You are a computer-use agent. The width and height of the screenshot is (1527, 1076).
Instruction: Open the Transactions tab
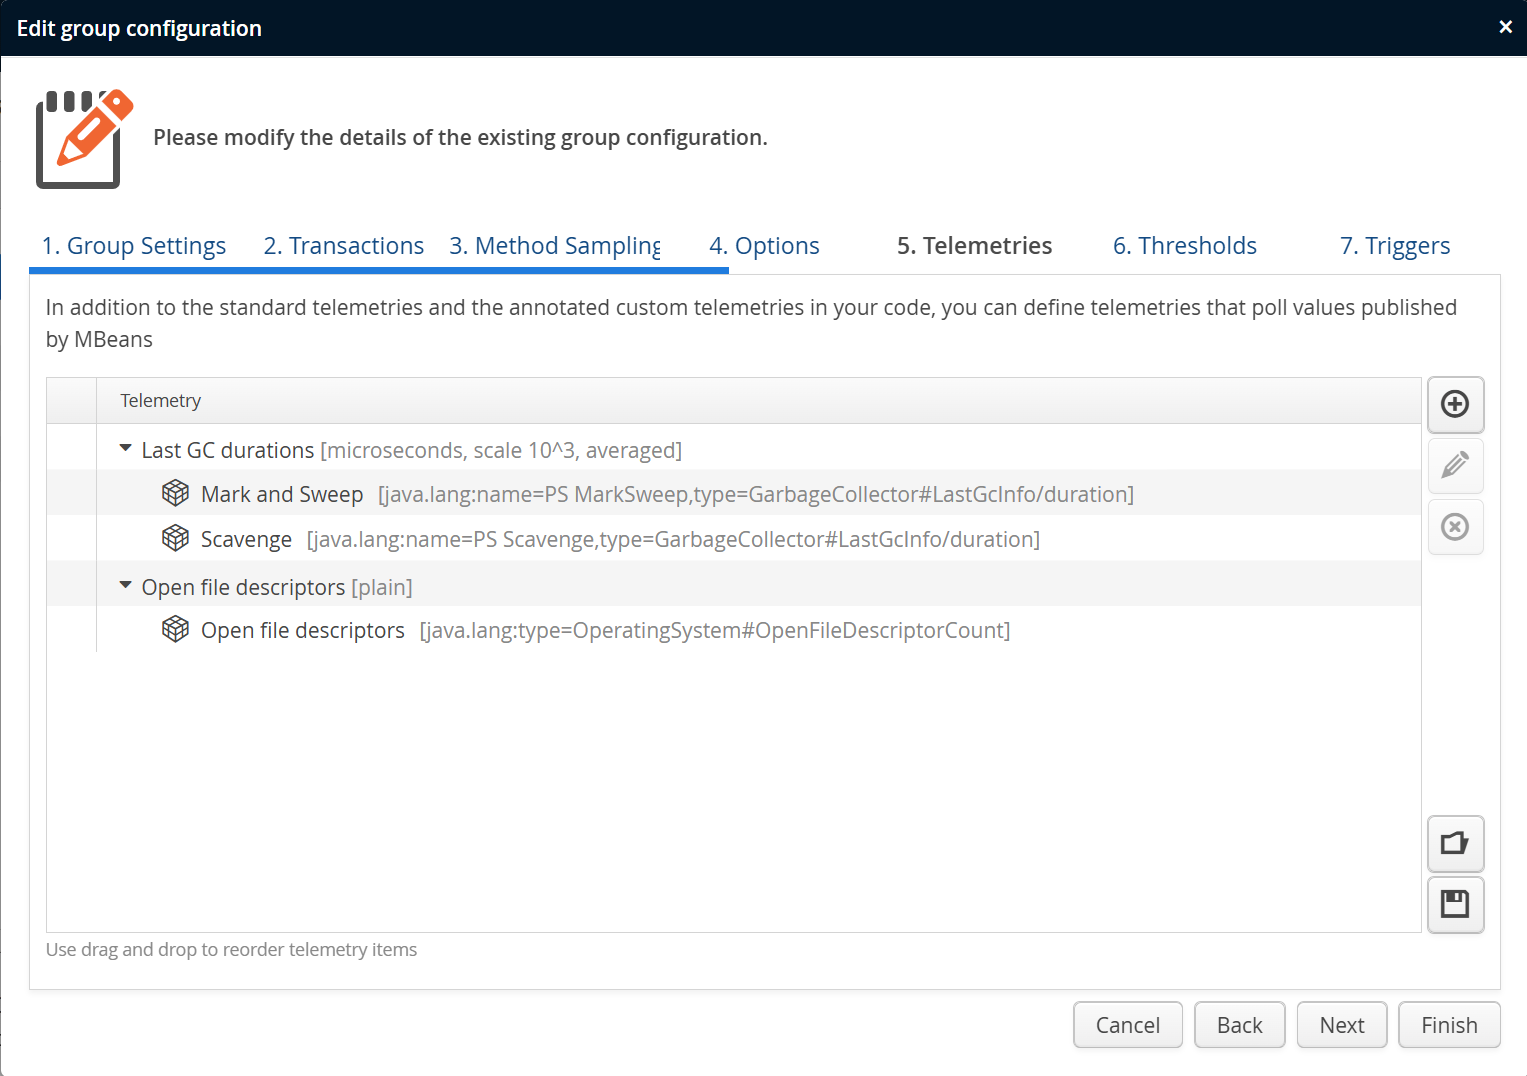343,246
